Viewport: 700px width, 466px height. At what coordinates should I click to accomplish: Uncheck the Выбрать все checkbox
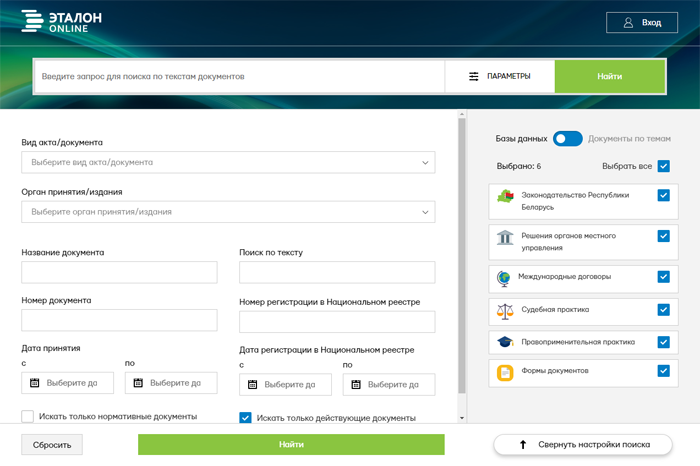click(x=663, y=166)
